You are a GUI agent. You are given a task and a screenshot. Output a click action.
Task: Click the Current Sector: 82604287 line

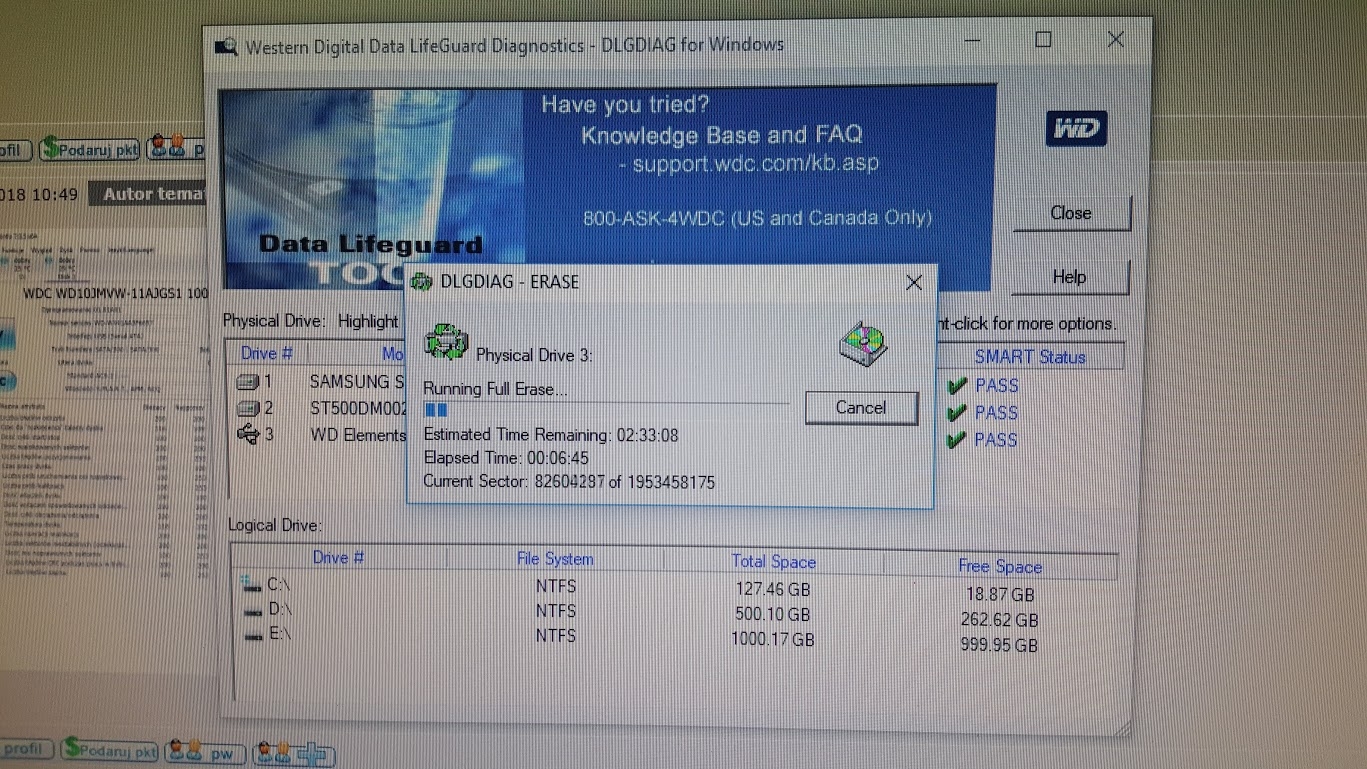pyautogui.click(x=569, y=483)
